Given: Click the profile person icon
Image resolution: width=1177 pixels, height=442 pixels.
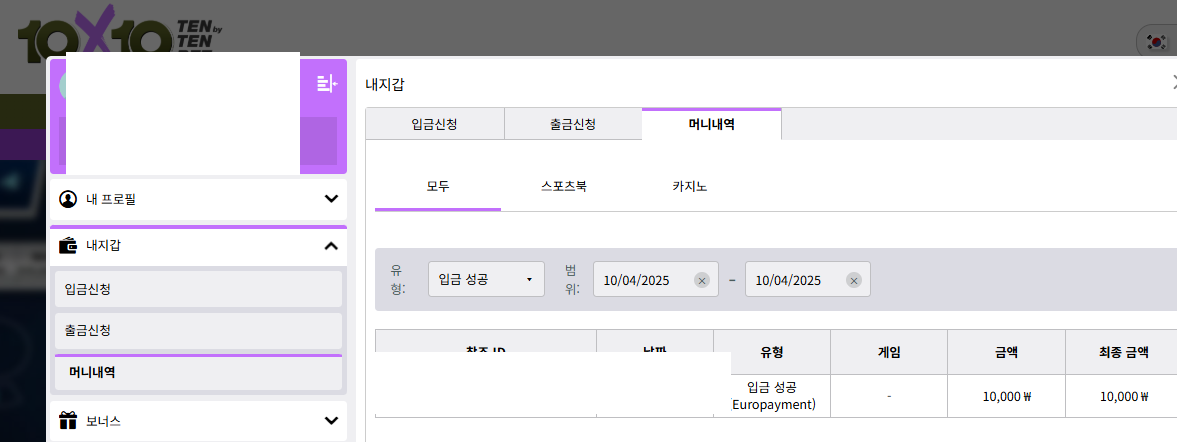Looking at the screenshot, I should [x=68, y=199].
